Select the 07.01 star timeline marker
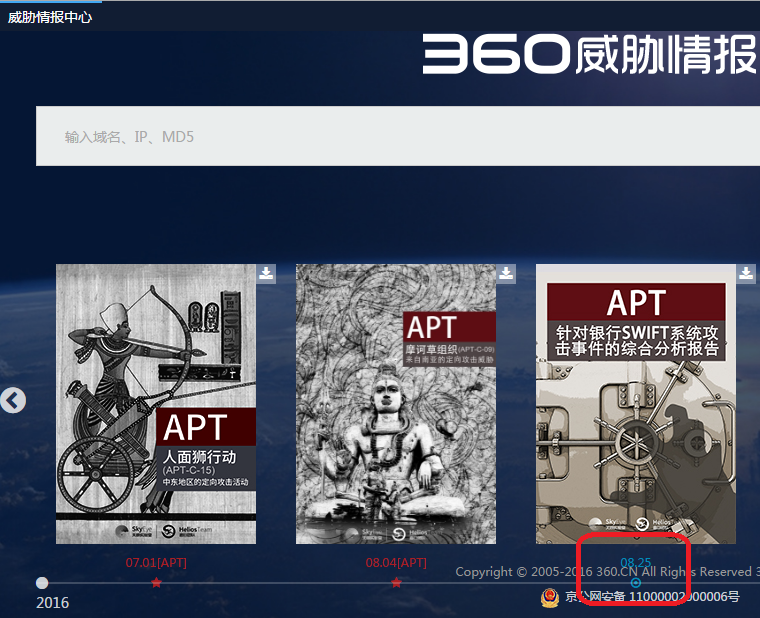The width and height of the screenshot is (760, 618). 156,583
